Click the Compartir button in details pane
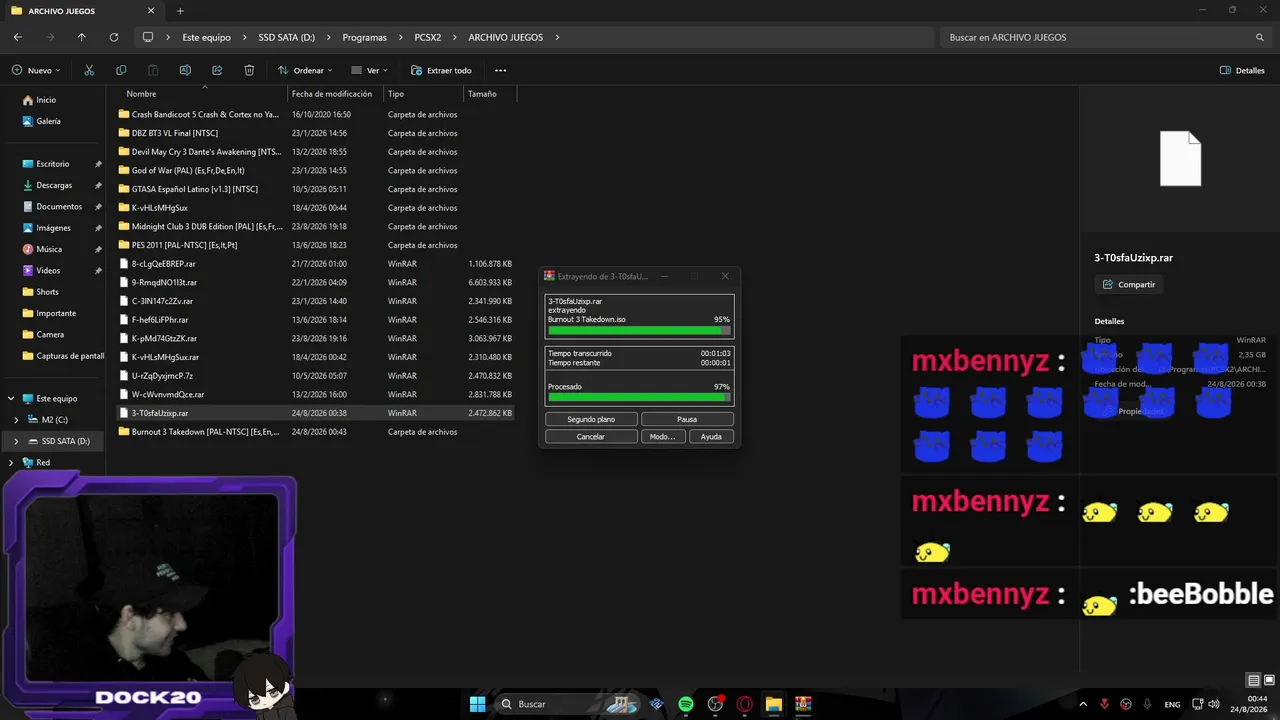Viewport: 1280px width, 720px height. pyautogui.click(x=1129, y=284)
